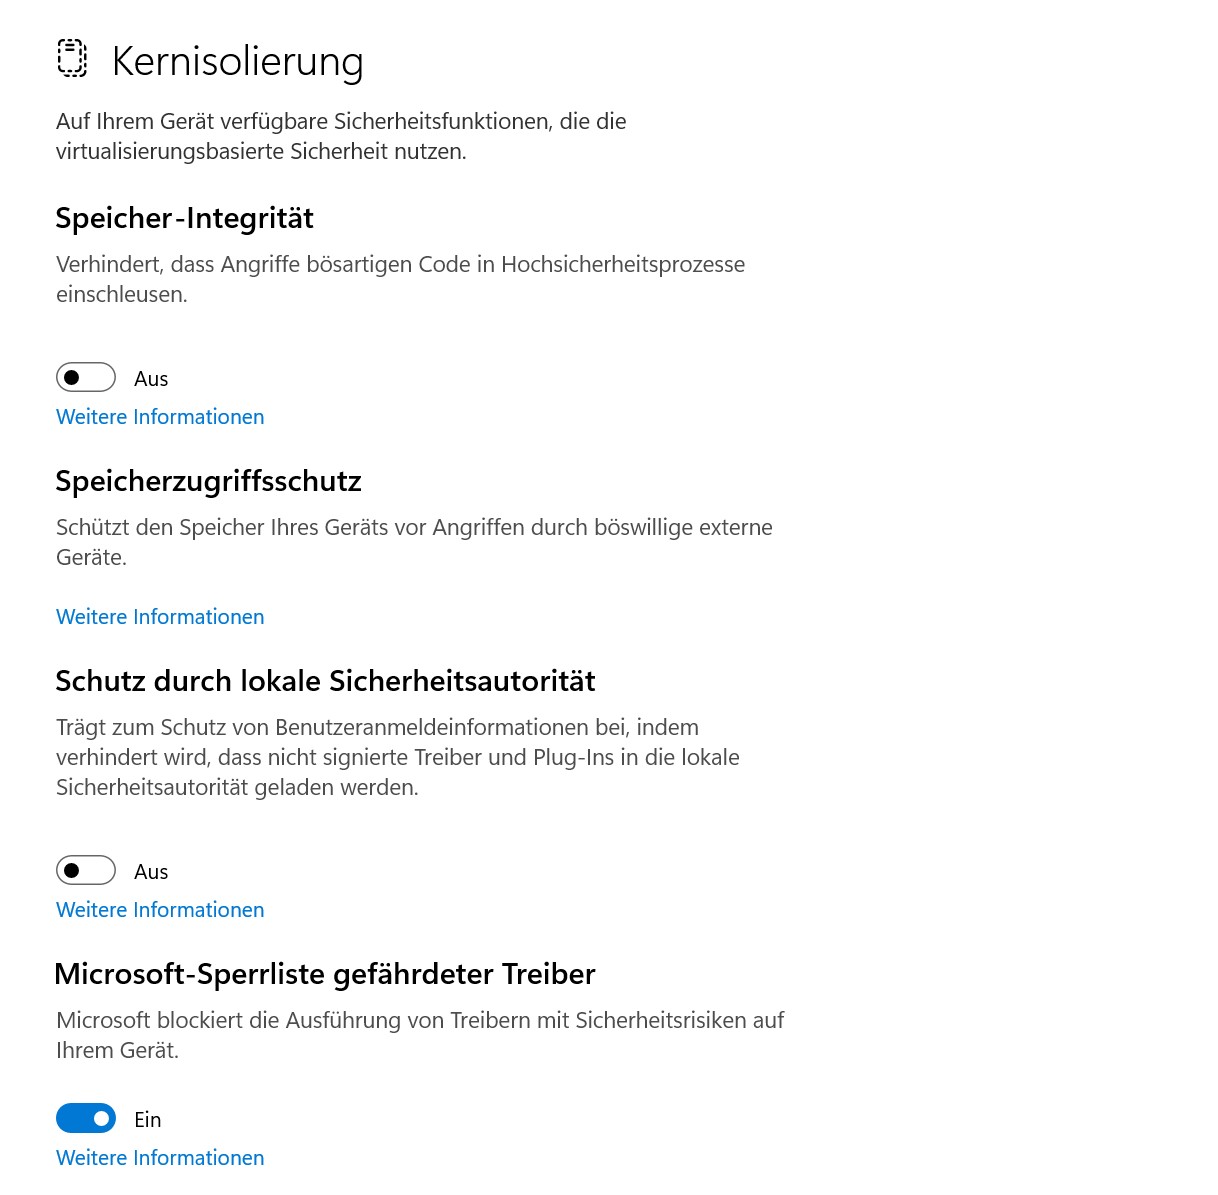Open Weitere Informationen for the Microsoft-Sperrliste

tap(160, 1158)
